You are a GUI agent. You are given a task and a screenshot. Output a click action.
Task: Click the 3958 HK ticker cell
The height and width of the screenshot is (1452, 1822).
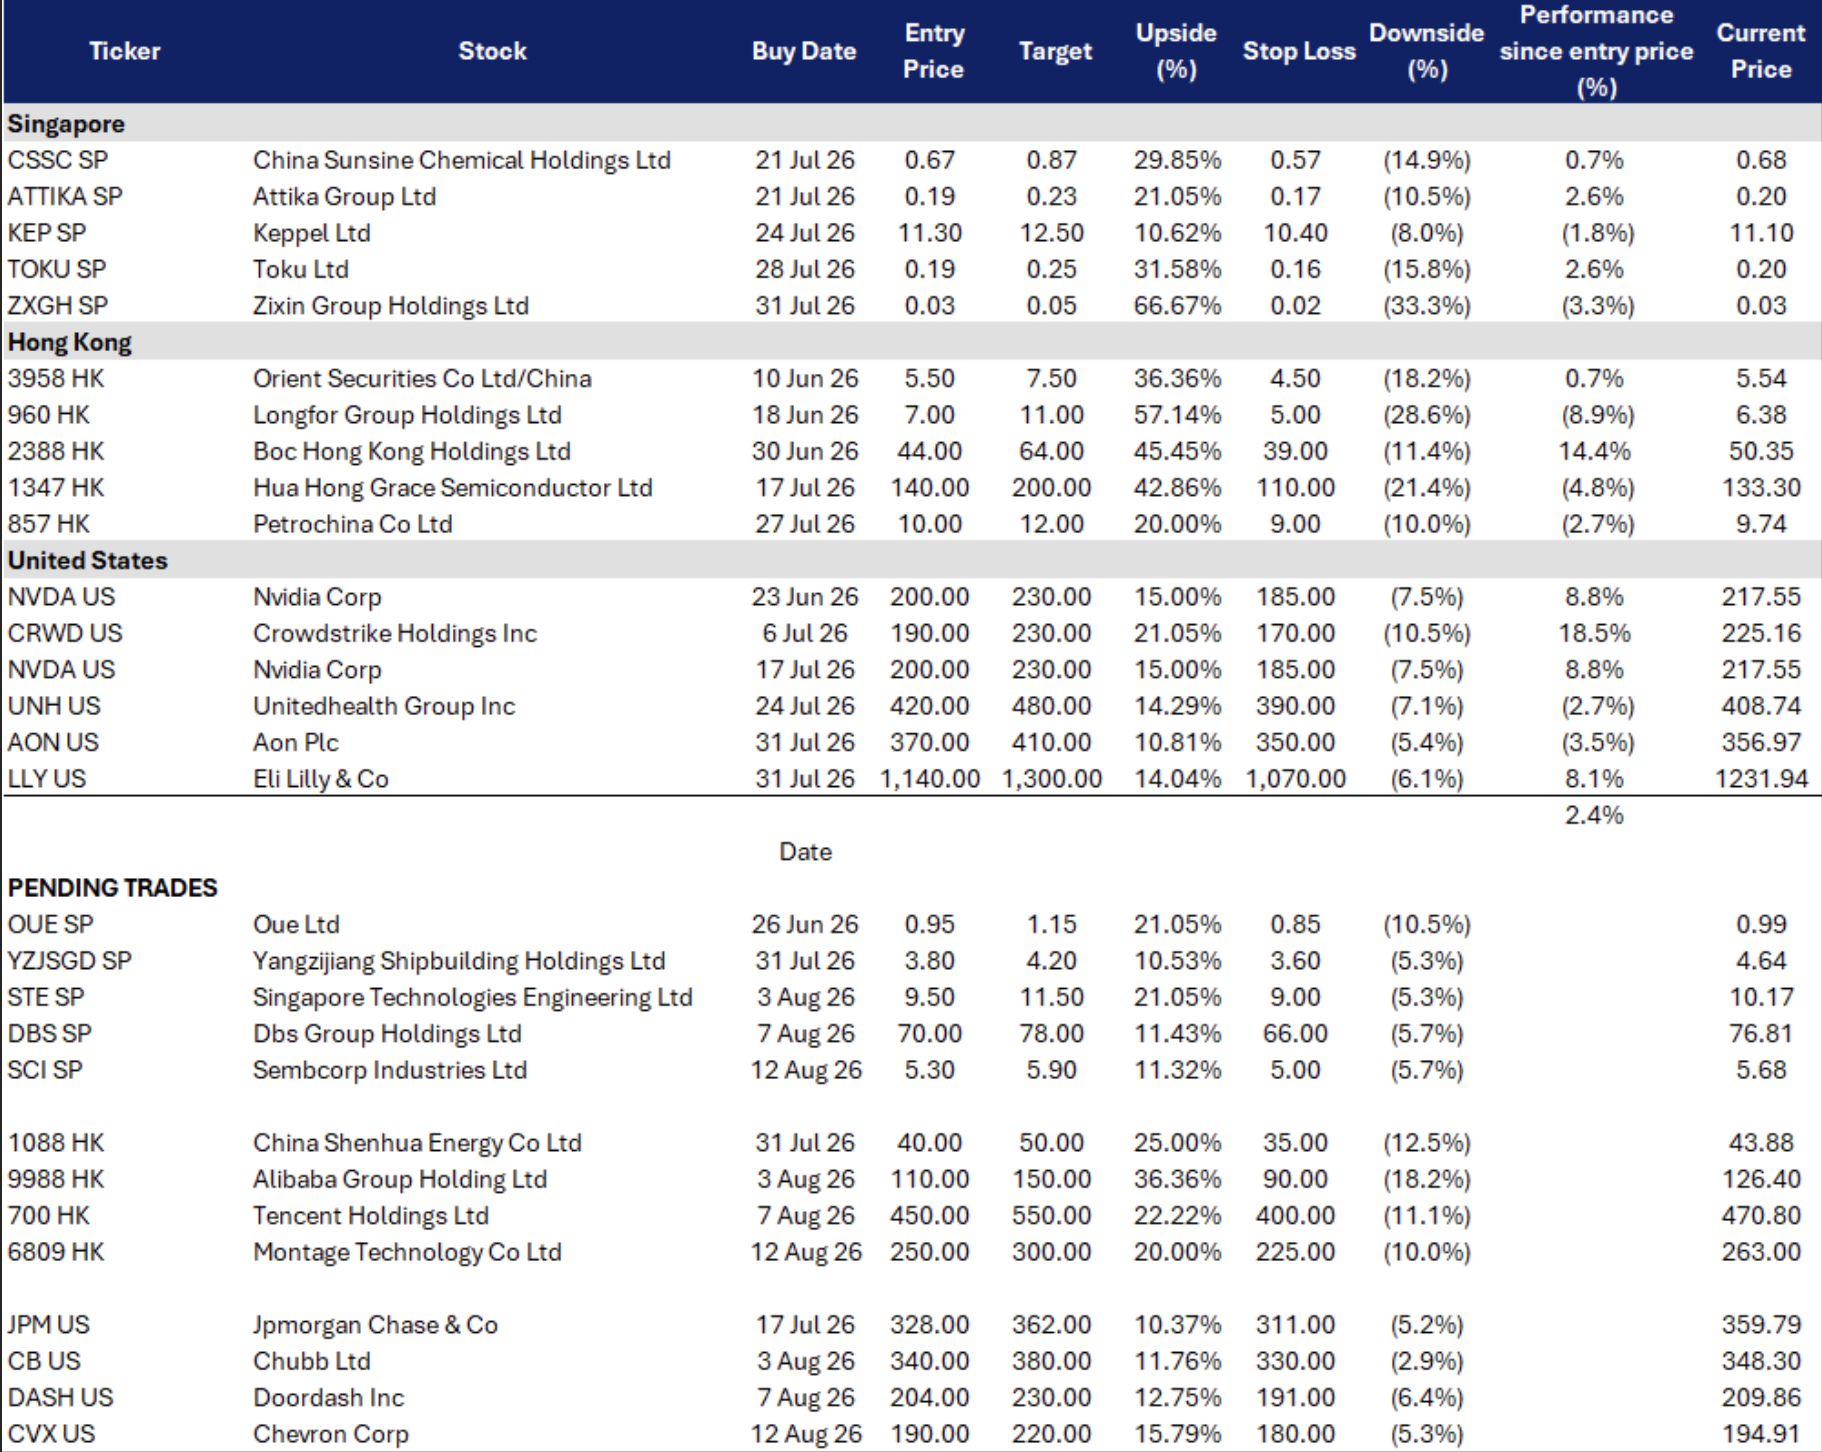(56, 378)
